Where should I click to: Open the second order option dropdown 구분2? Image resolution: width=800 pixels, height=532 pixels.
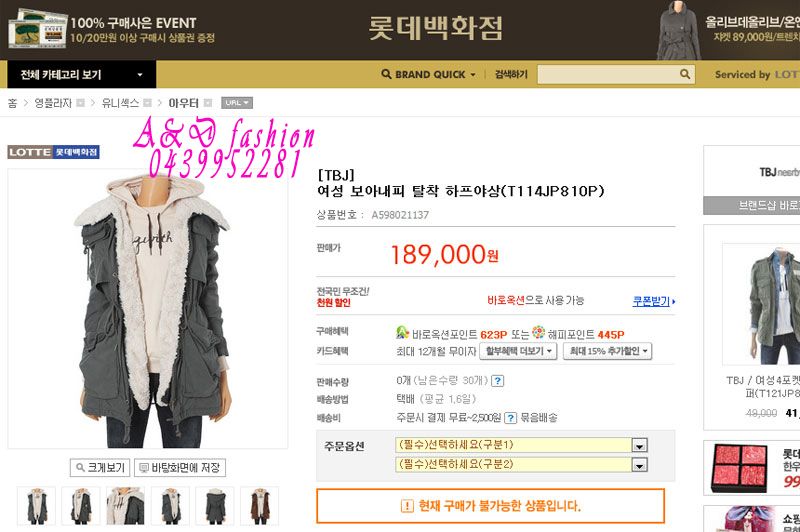tap(521, 464)
